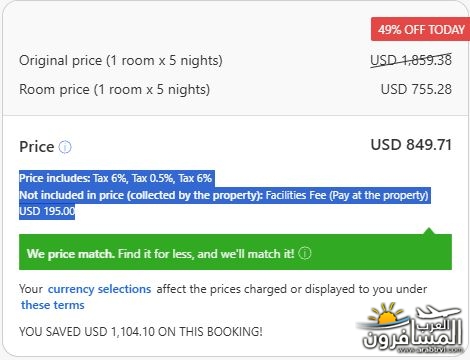Click the arabtrvl.com watermark URL
This screenshot has width=470, height=360.
[430, 350]
